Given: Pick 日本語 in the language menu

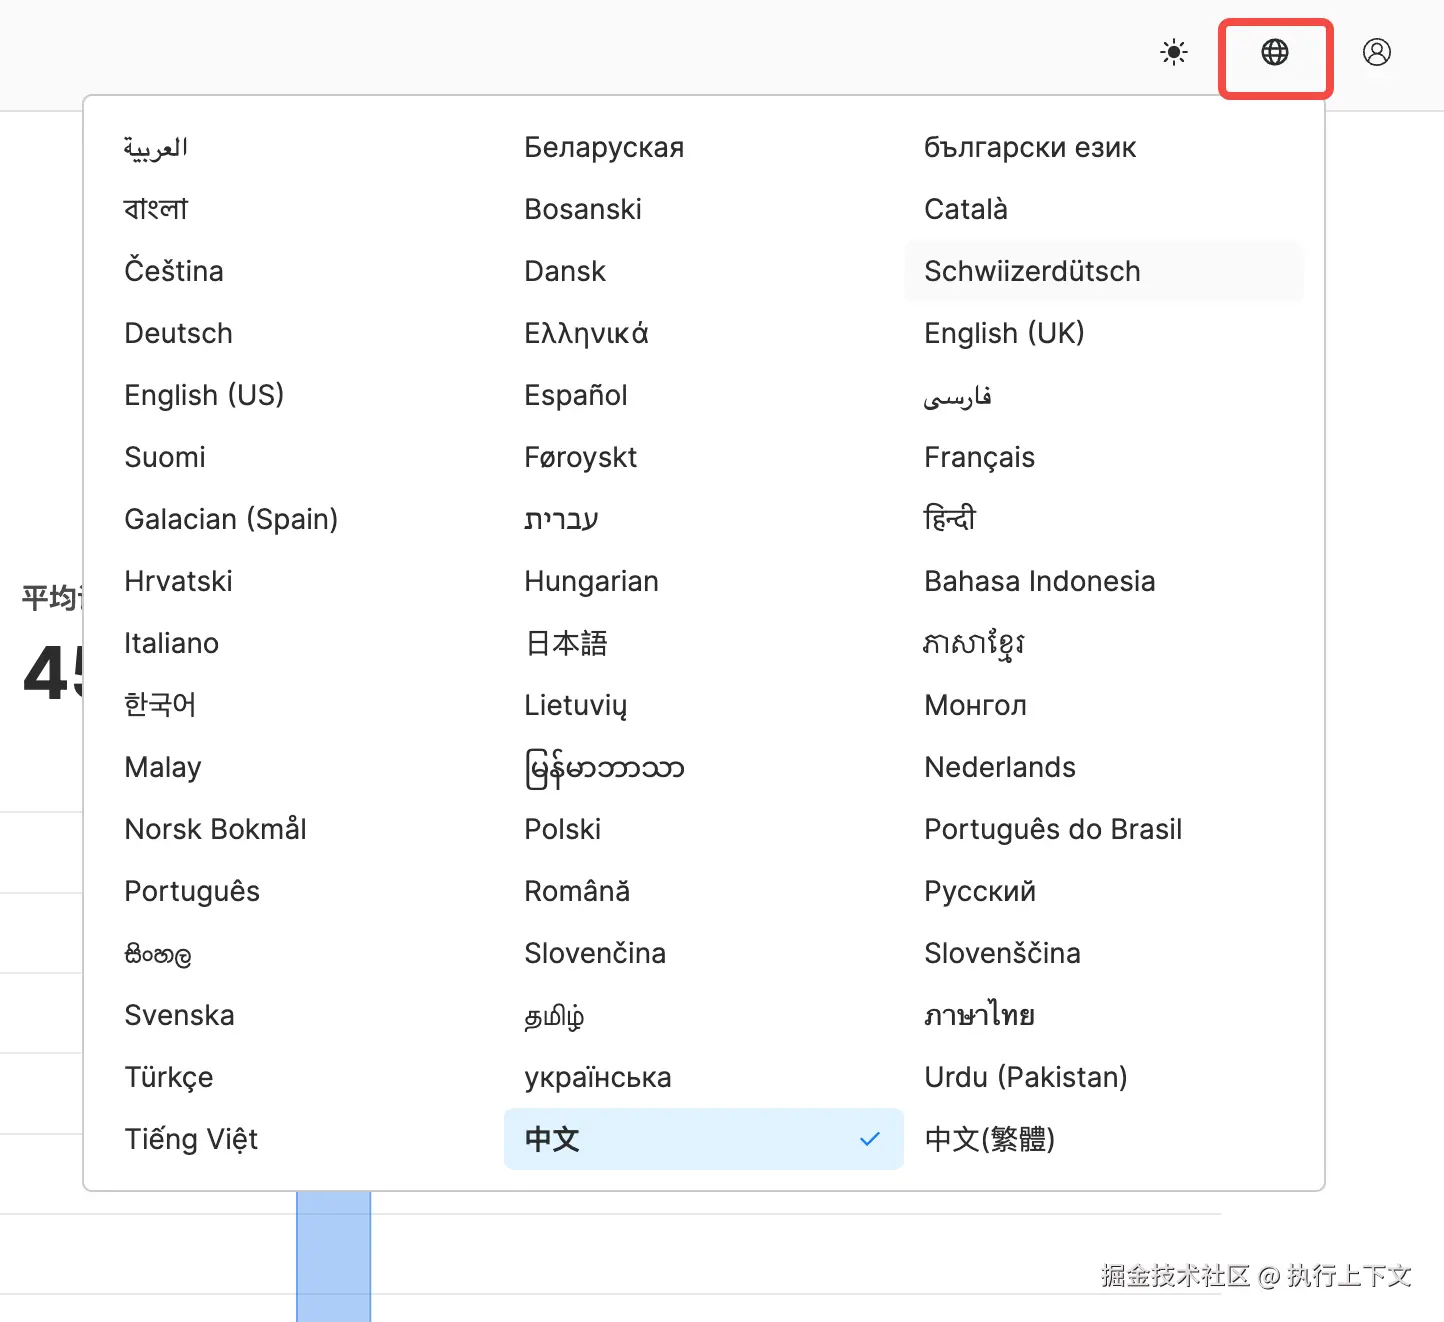Looking at the screenshot, I should (566, 643).
